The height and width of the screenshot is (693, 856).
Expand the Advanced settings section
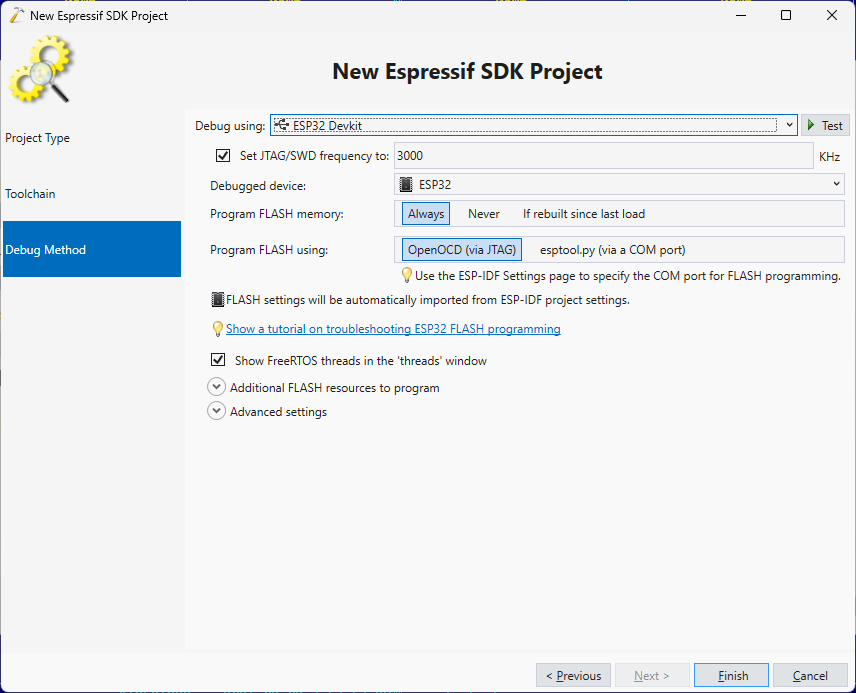(x=216, y=411)
